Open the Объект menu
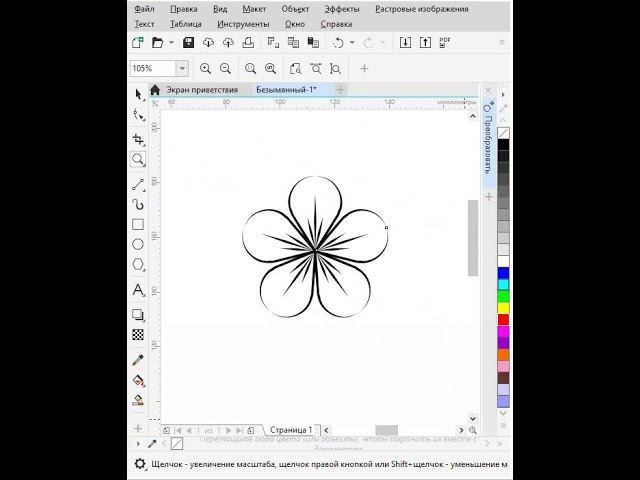Screen dimensions: 640x480 click(295, 9)
